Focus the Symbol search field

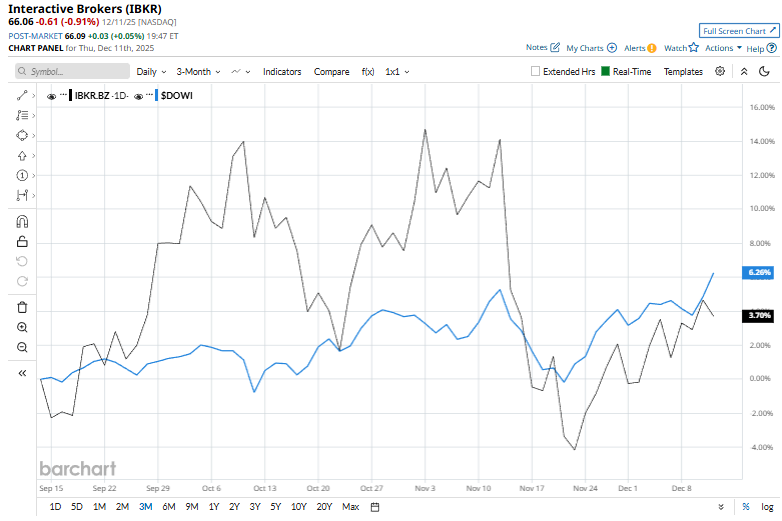(72, 71)
